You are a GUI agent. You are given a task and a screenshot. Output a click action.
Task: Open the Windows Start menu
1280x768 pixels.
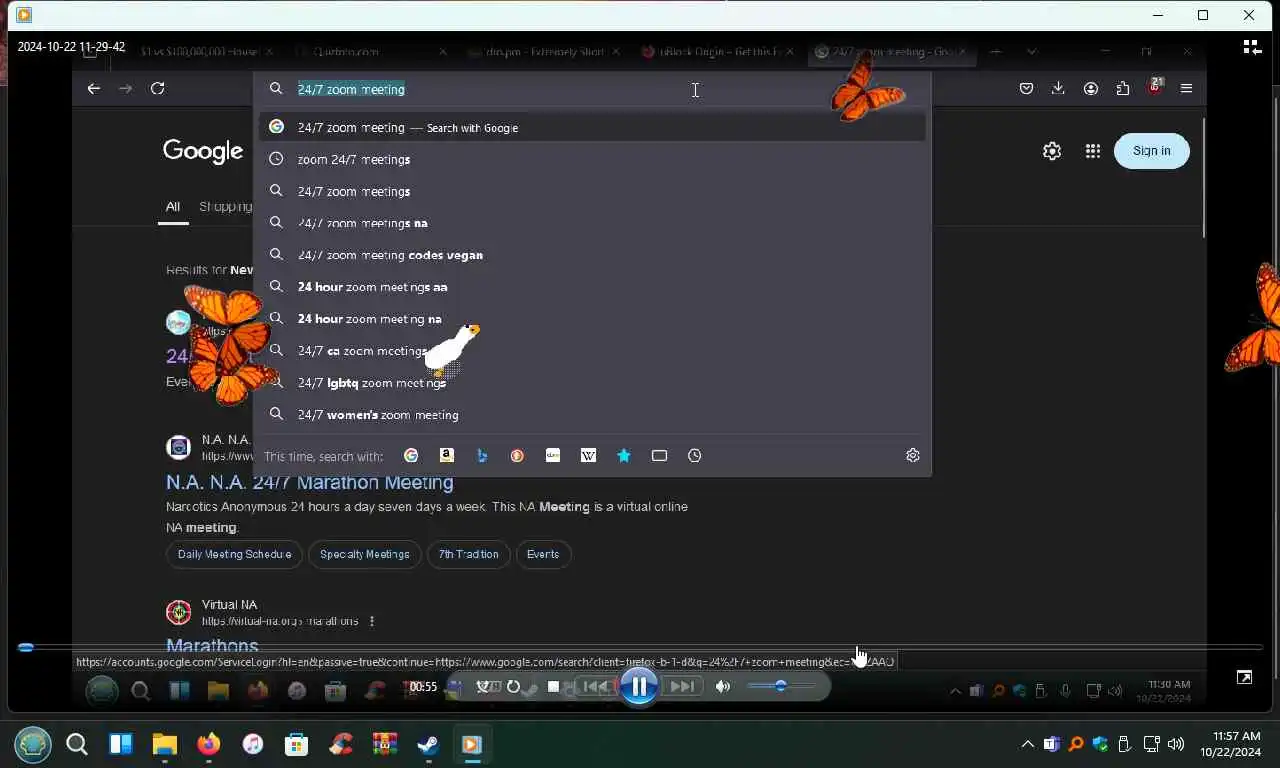tap(33, 744)
